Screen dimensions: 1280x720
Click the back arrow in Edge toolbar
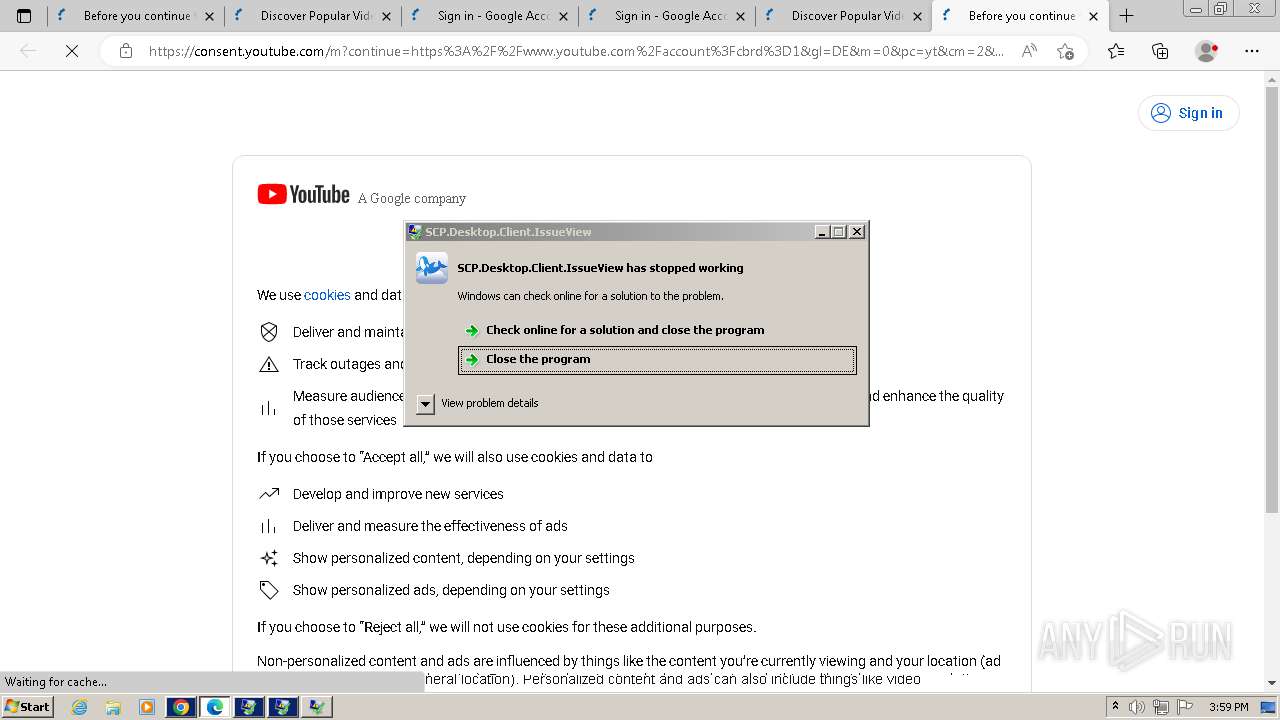[28, 51]
